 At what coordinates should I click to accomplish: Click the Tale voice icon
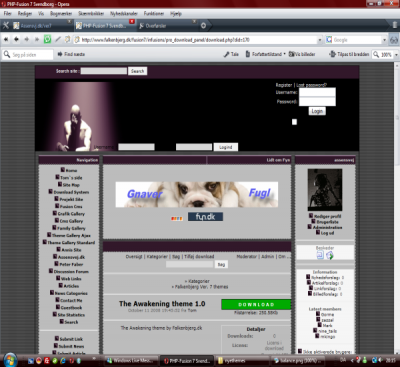coord(226,54)
